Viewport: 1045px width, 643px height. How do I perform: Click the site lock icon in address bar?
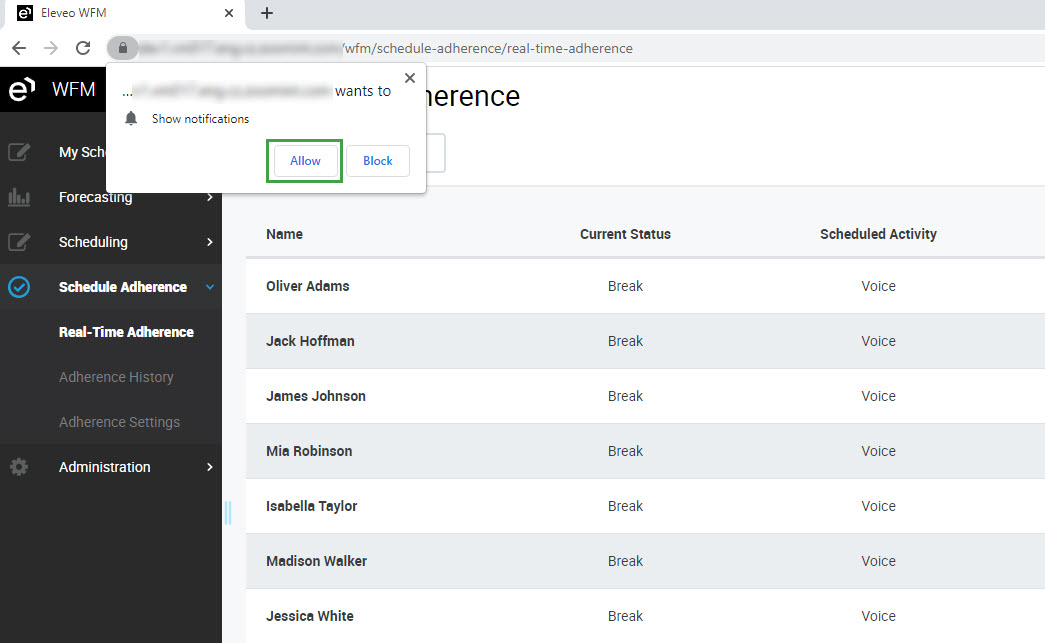121,48
